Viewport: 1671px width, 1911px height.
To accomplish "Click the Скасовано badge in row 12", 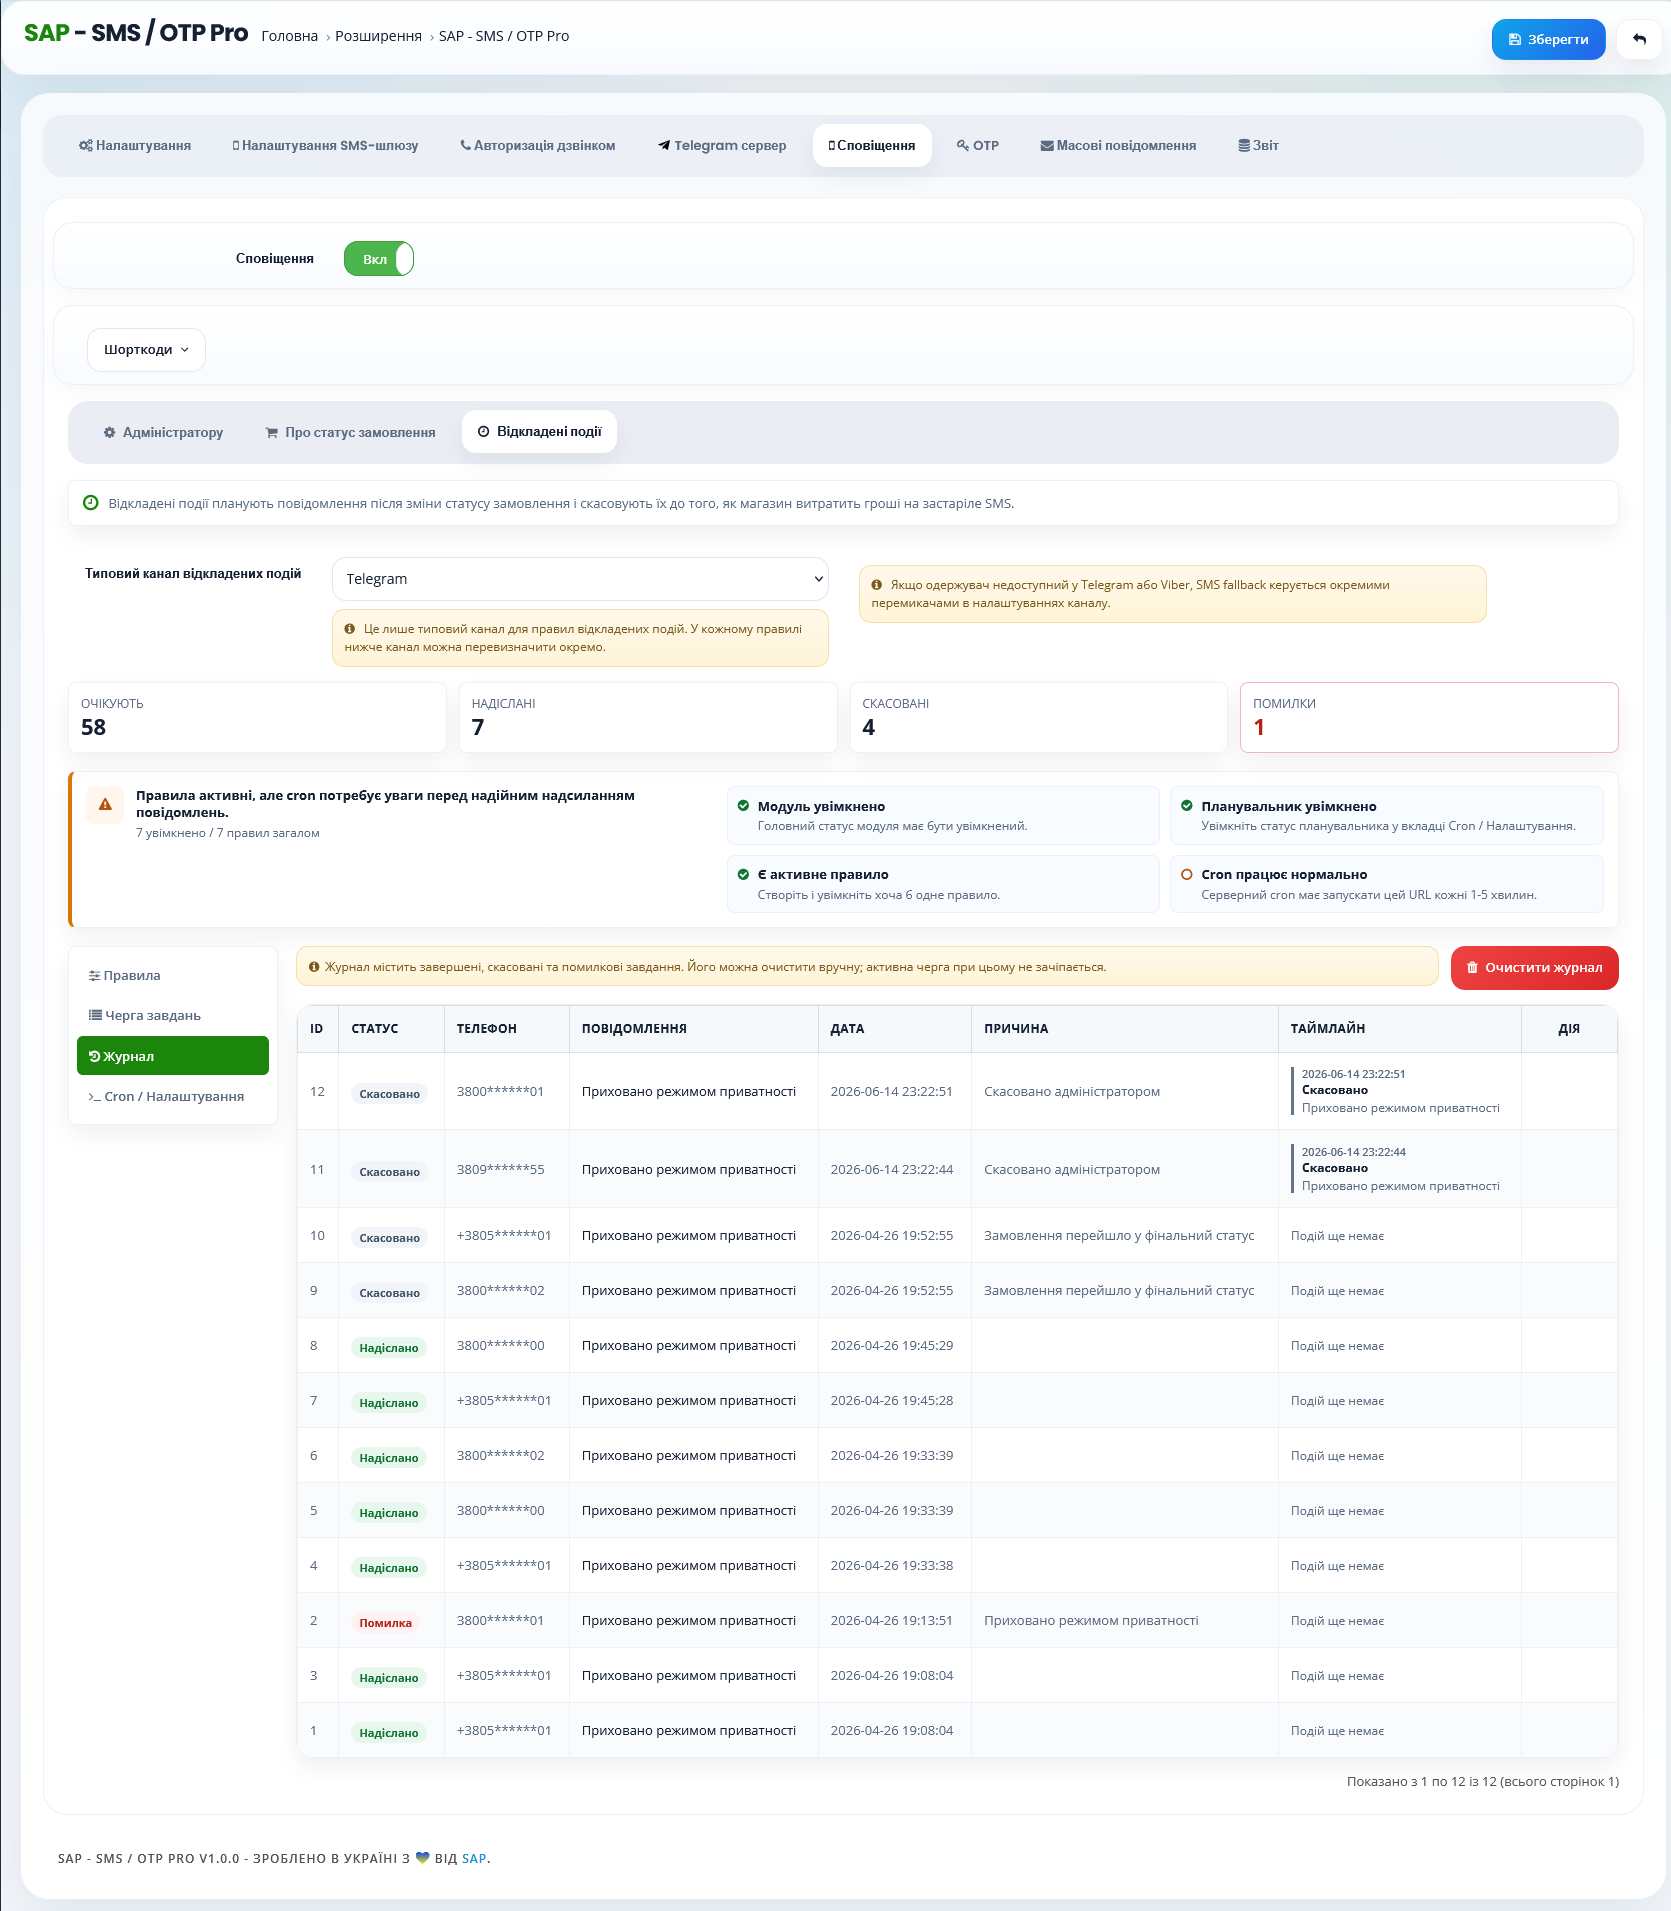I will tap(390, 1094).
